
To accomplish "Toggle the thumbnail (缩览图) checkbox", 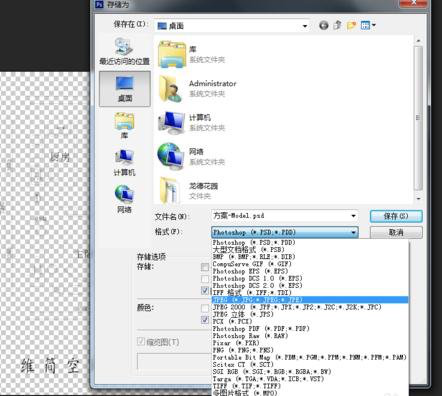I will (141, 342).
